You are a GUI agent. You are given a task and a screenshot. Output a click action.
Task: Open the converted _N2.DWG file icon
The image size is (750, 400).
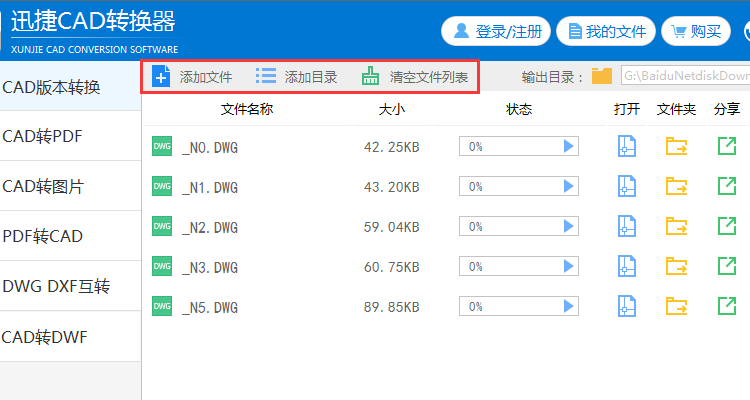point(627,226)
